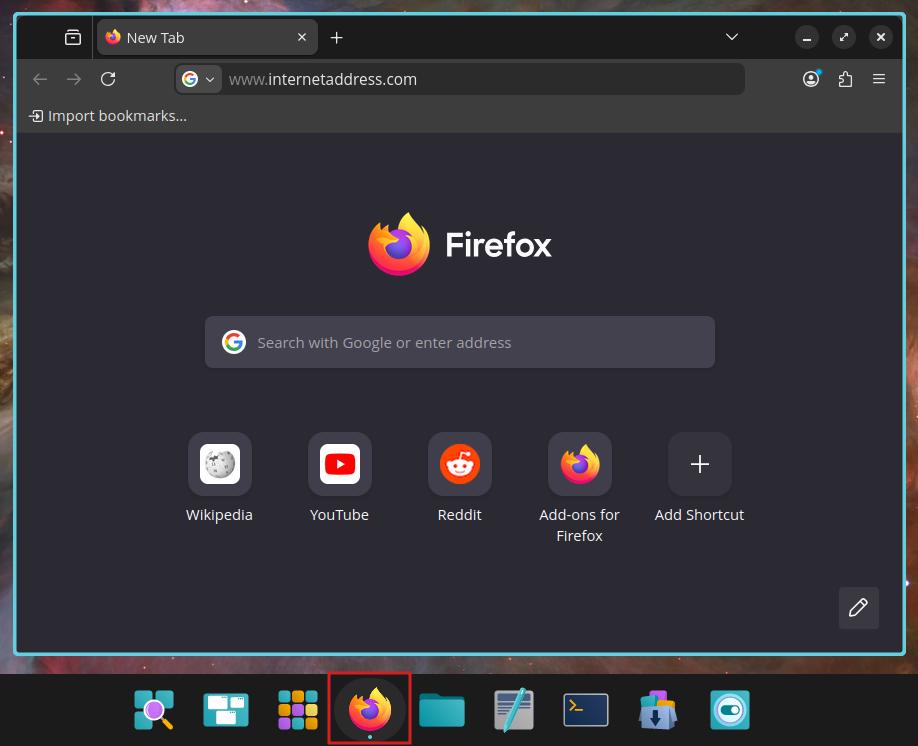The width and height of the screenshot is (918, 746).
Task: Click the back navigation arrow
Action: point(40,79)
